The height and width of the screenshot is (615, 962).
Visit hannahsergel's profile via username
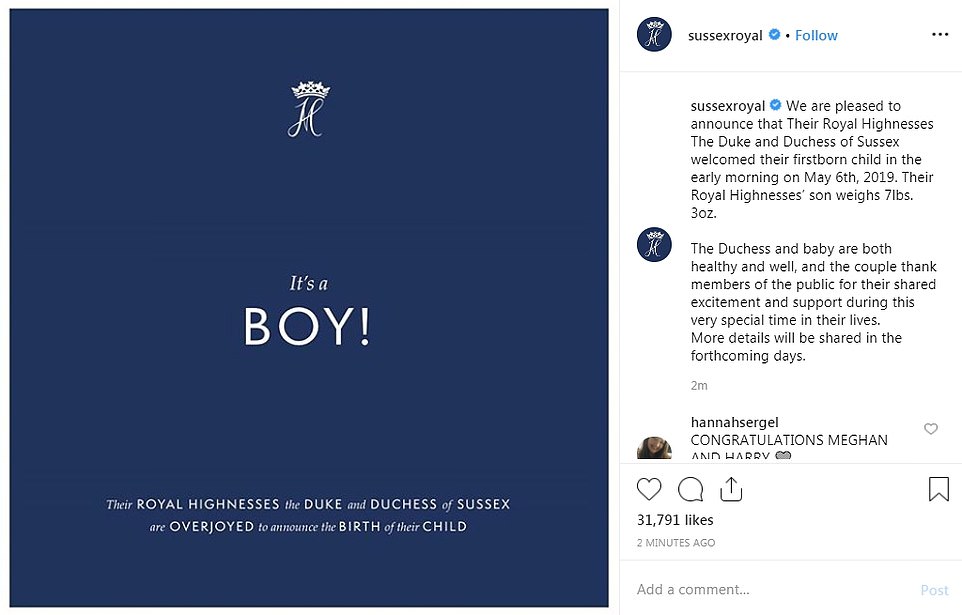735,423
